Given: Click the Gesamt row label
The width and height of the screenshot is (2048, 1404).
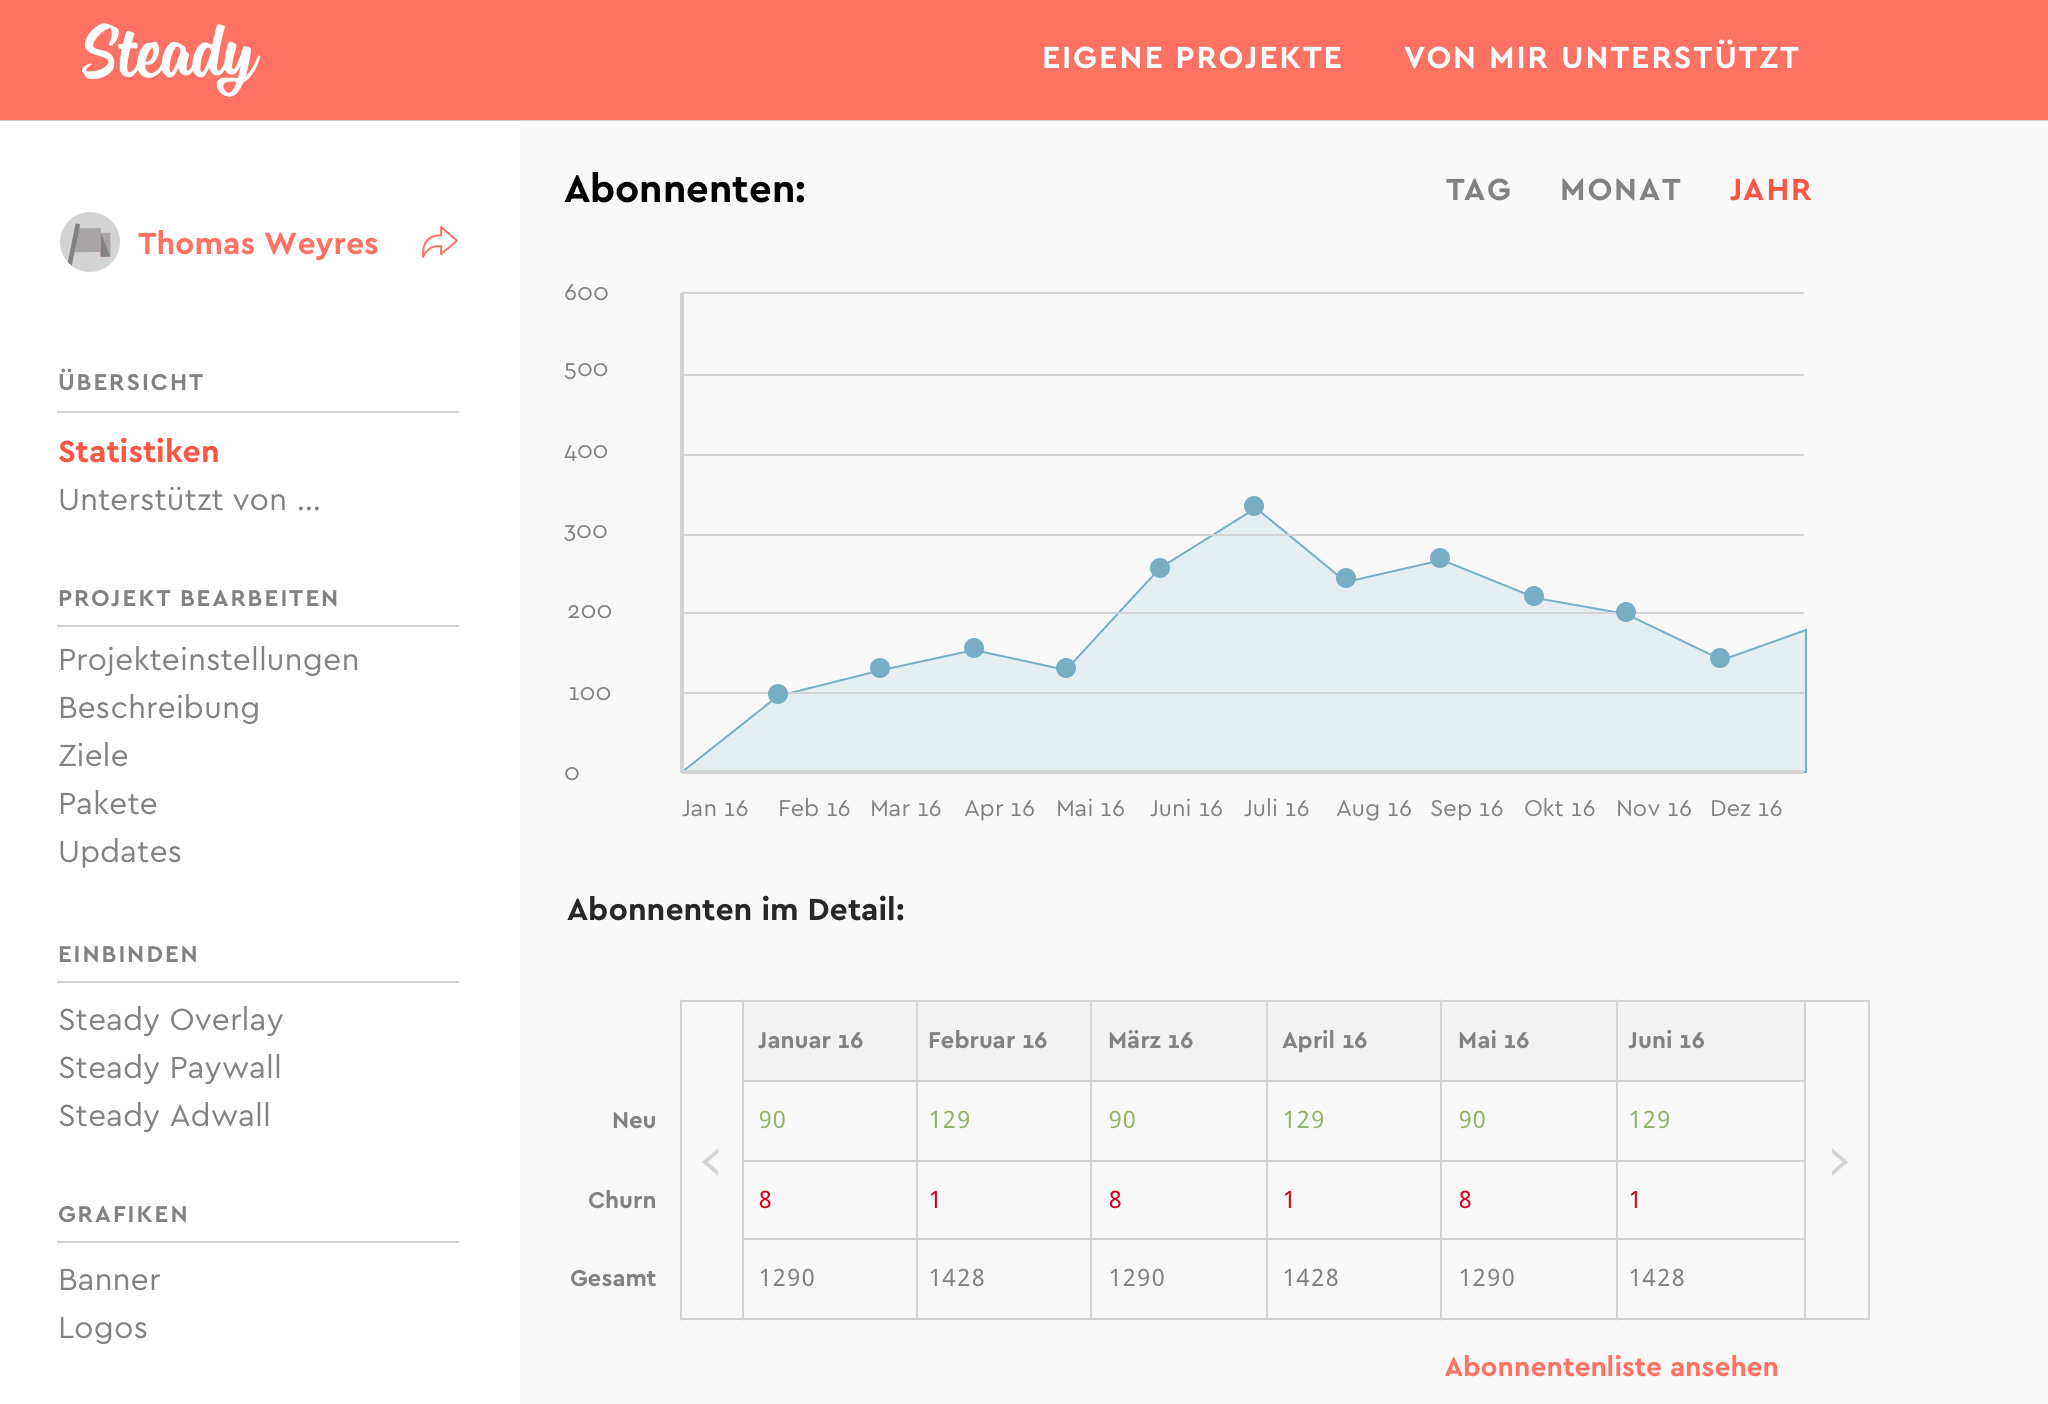Looking at the screenshot, I should 613,1278.
